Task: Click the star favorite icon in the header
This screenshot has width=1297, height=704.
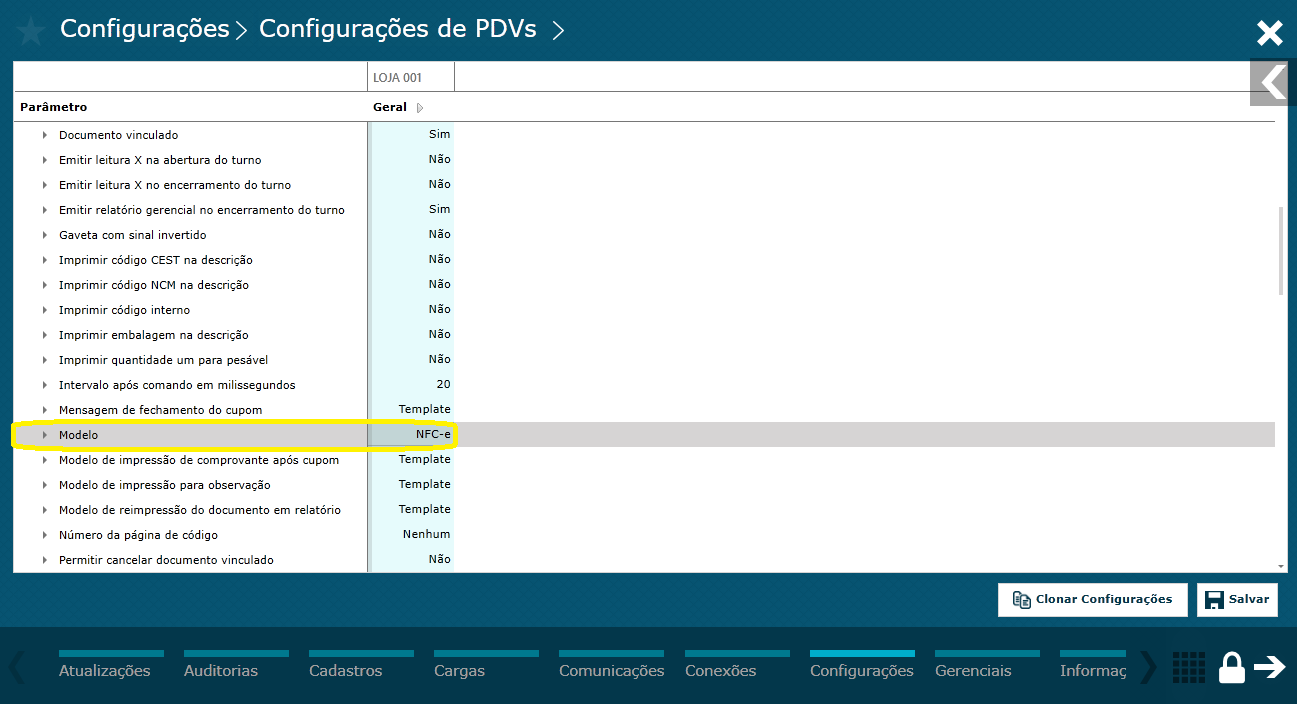Action: pos(30,30)
